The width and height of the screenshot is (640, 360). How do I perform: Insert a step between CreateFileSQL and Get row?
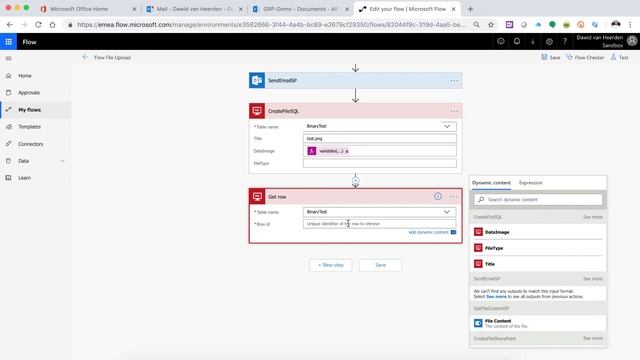tap(356, 180)
